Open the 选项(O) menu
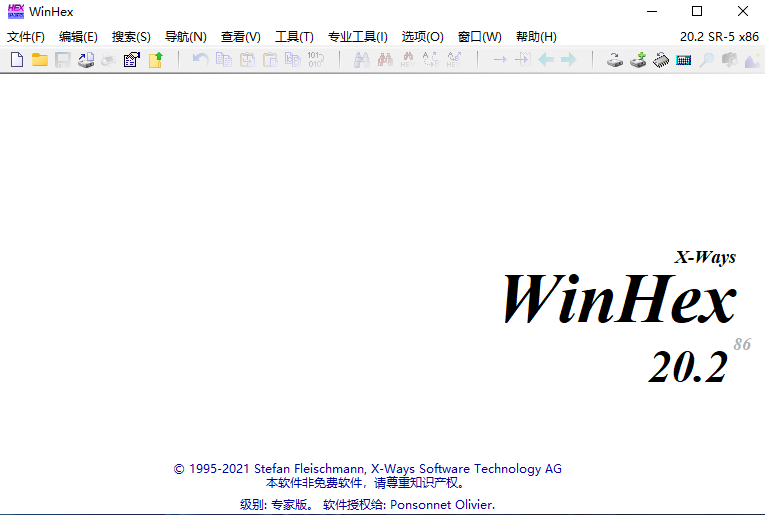The image size is (765, 515). click(x=423, y=37)
